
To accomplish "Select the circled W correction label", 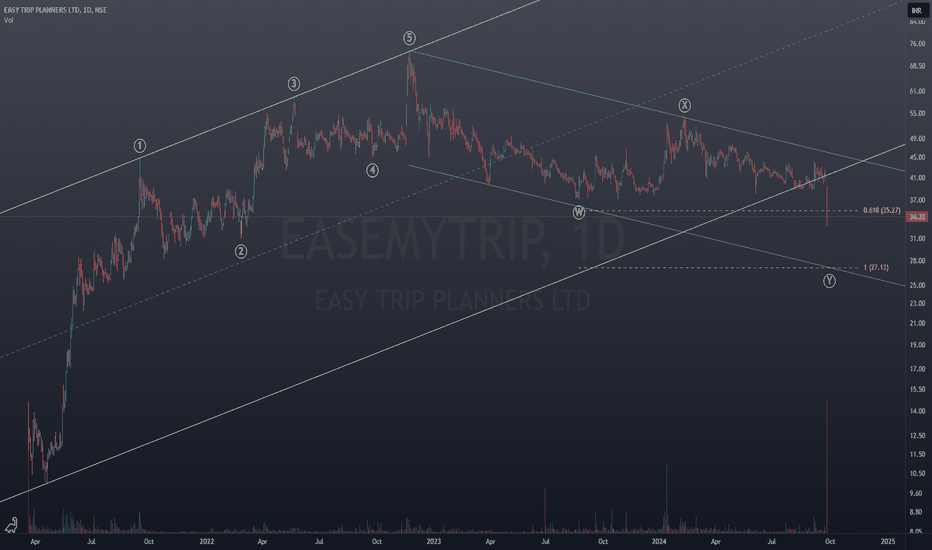I will tap(579, 212).
